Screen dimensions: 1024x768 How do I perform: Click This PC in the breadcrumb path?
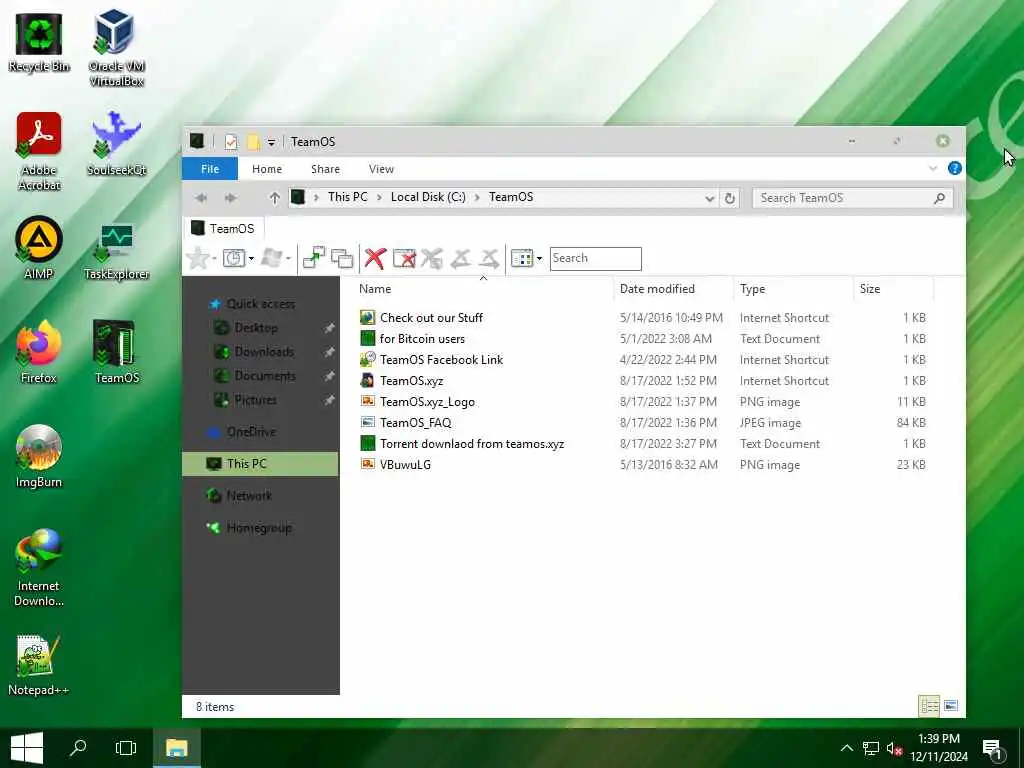[347, 197]
